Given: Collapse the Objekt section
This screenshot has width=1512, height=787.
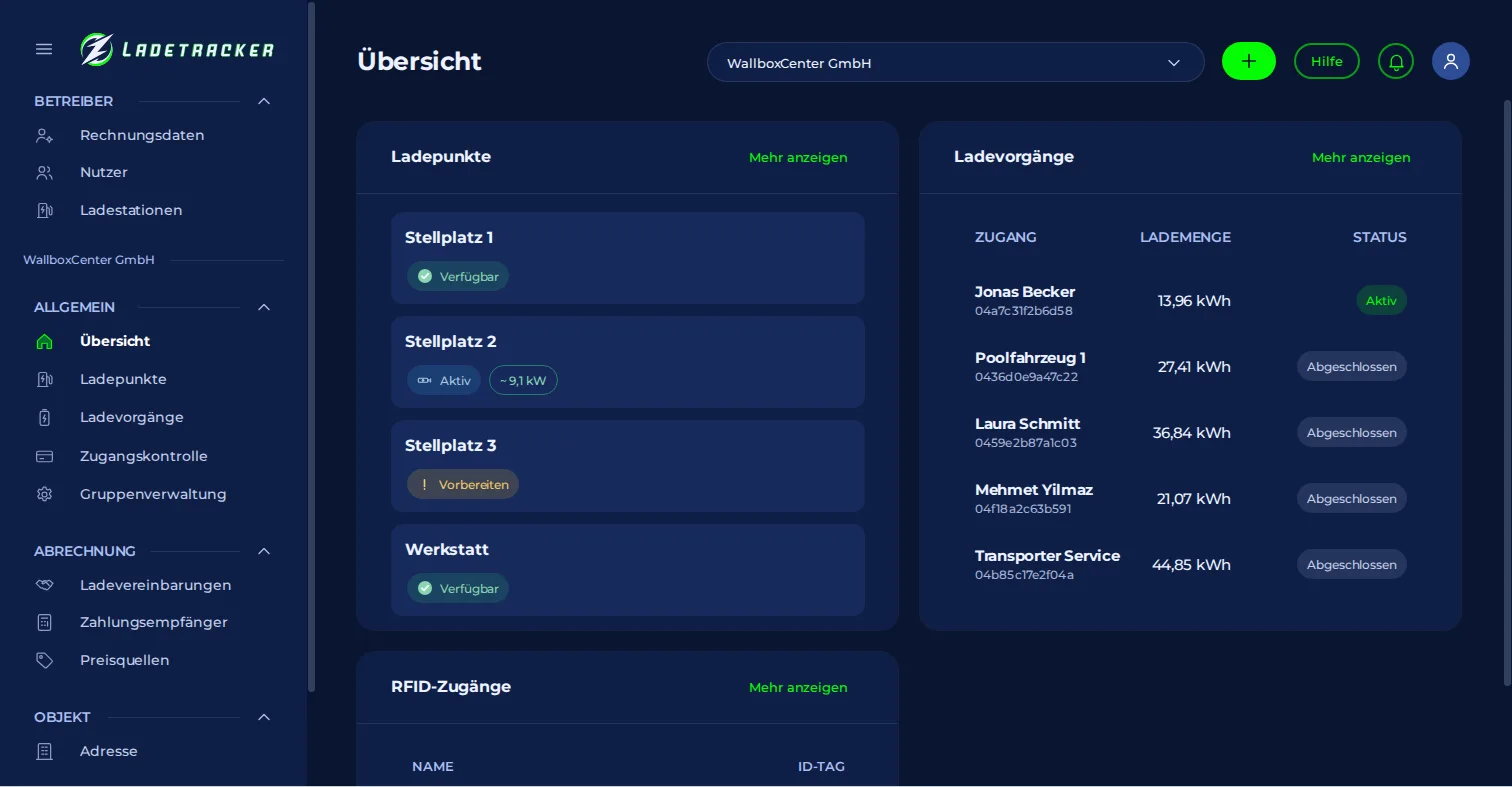Looking at the screenshot, I should pyautogui.click(x=264, y=717).
